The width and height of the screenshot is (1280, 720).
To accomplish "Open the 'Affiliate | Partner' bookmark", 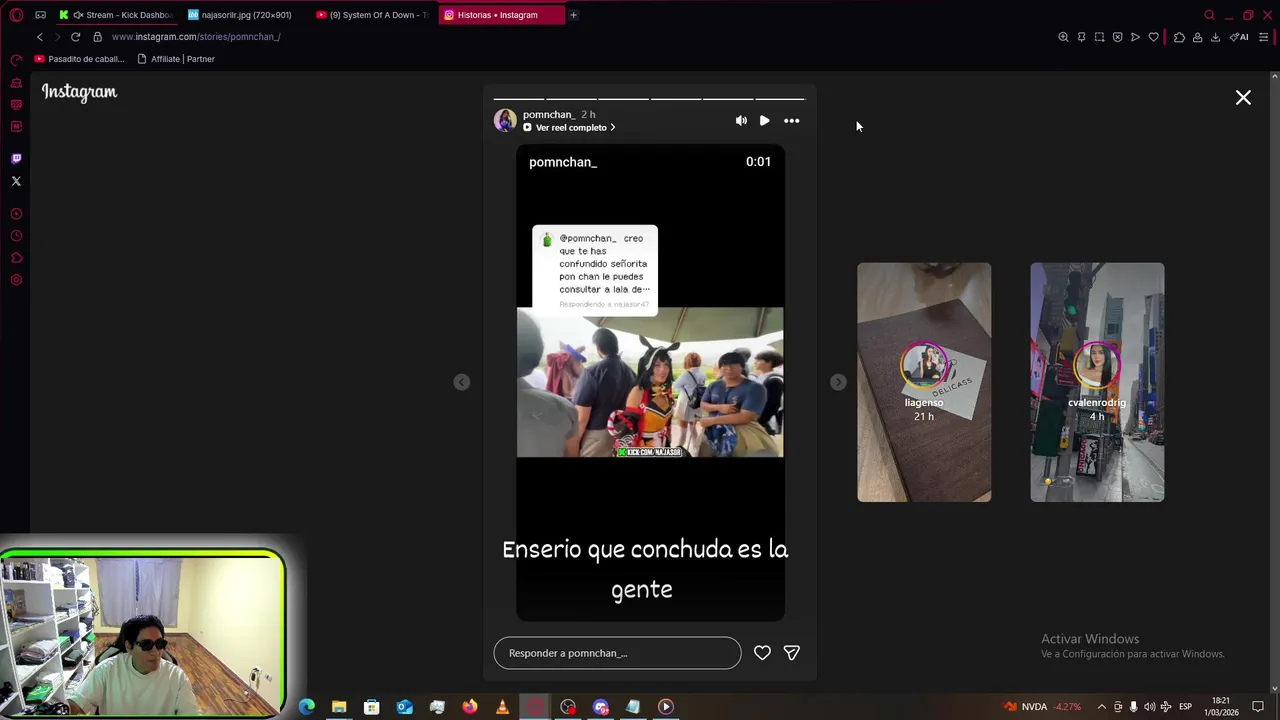I will tap(176, 59).
